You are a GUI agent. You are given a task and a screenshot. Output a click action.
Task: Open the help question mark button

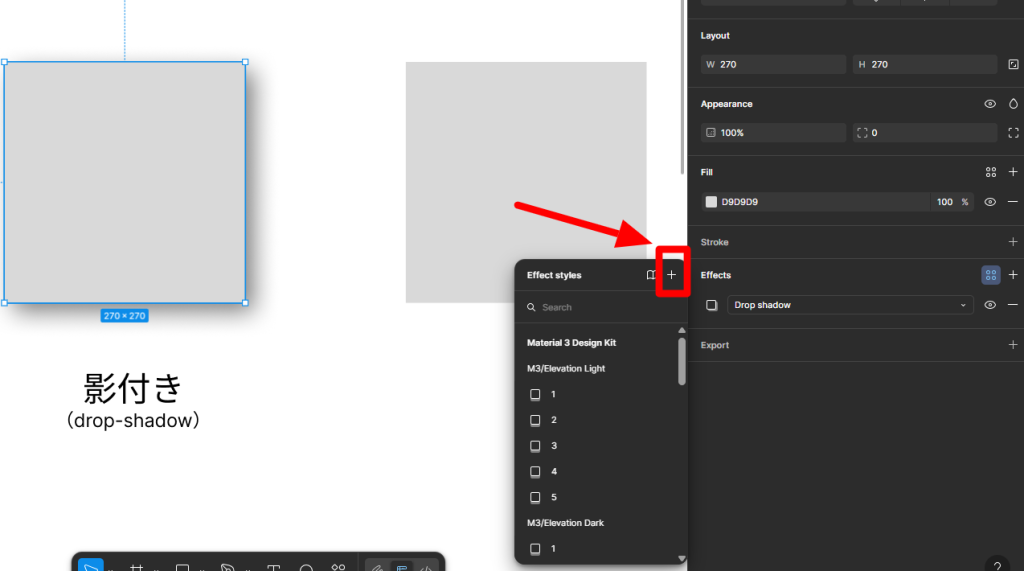pyautogui.click(x=997, y=564)
